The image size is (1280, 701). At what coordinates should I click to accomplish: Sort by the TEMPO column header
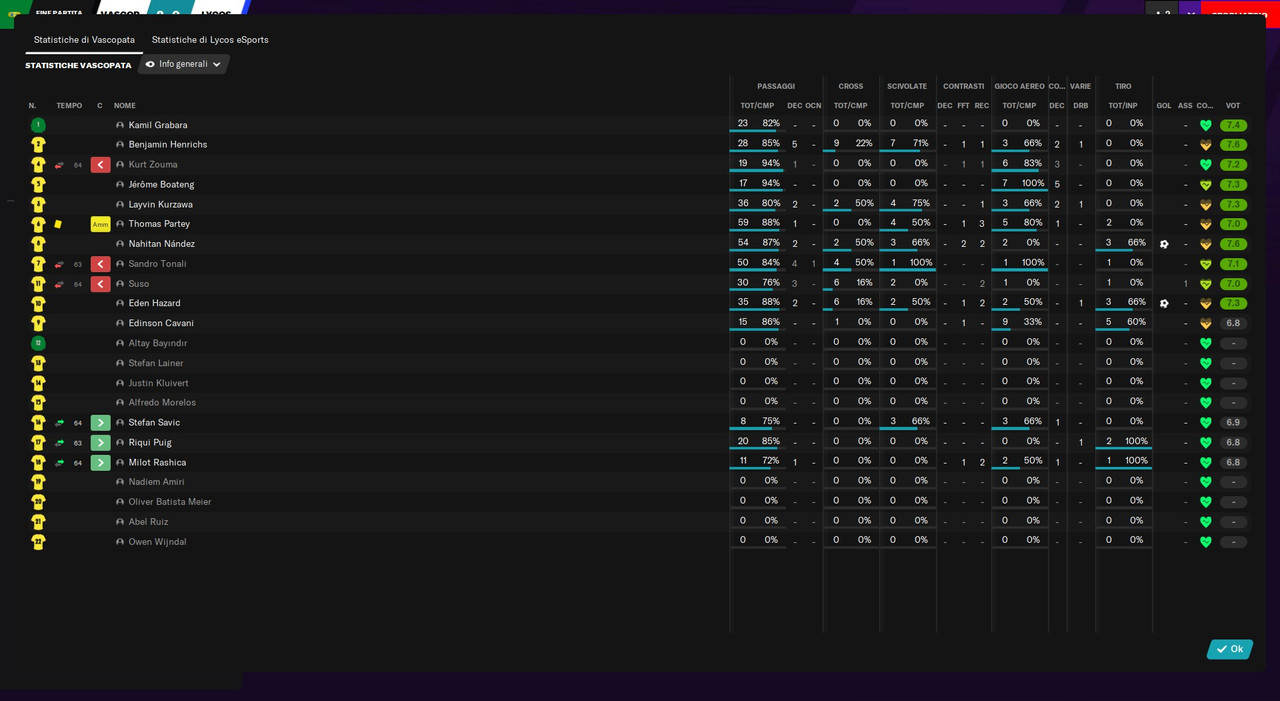[x=69, y=106]
